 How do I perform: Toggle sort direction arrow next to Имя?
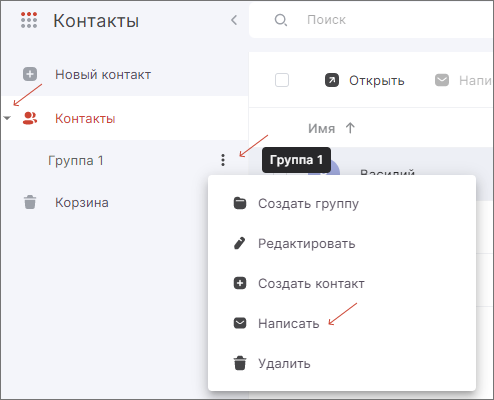(350, 128)
